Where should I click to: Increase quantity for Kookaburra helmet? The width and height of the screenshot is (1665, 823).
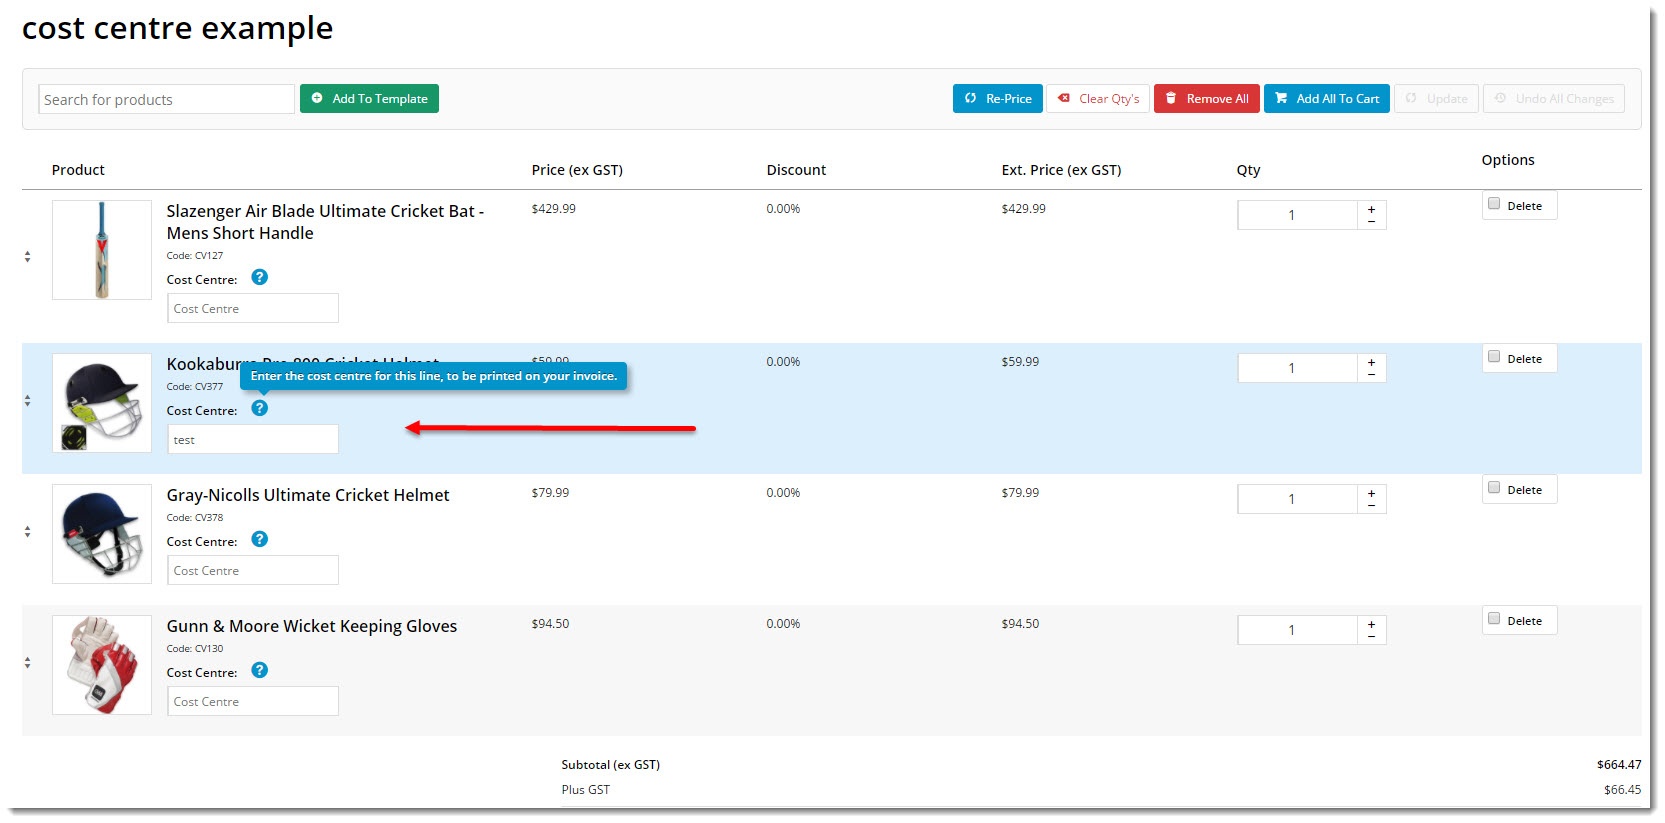tap(1372, 362)
